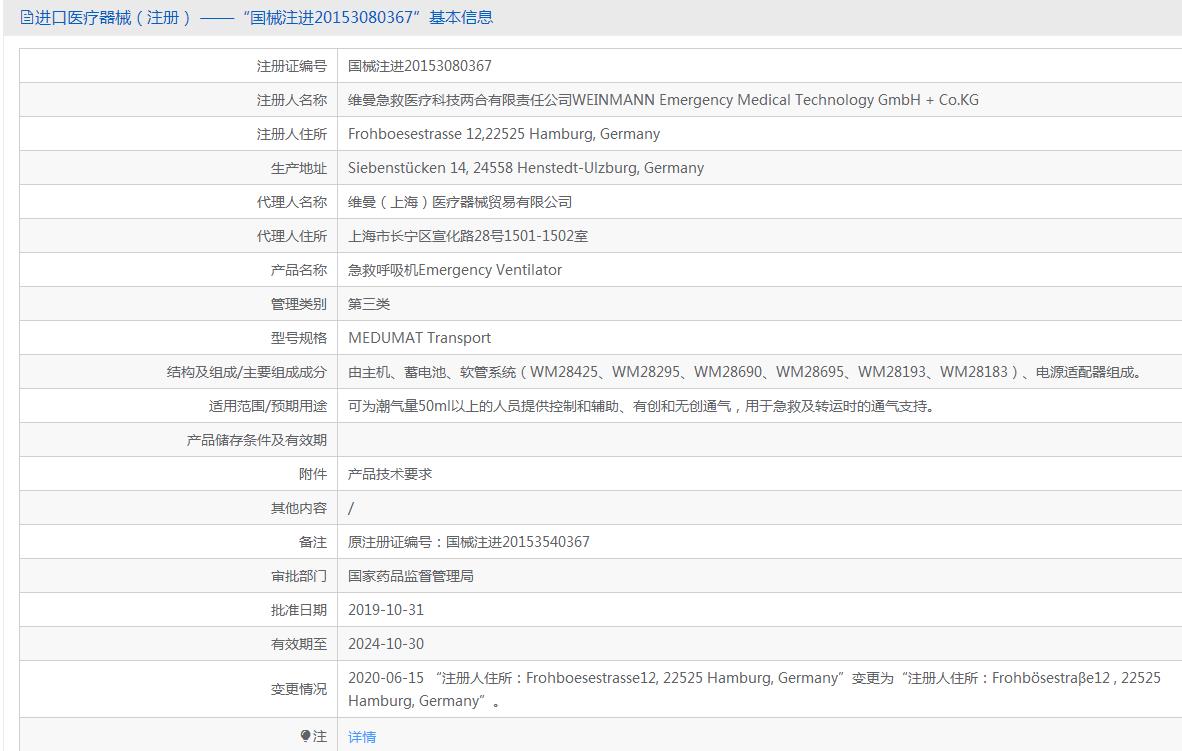Select the WEINMANN Emergency Medical Technology registrant name

pyautogui.click(x=663, y=100)
